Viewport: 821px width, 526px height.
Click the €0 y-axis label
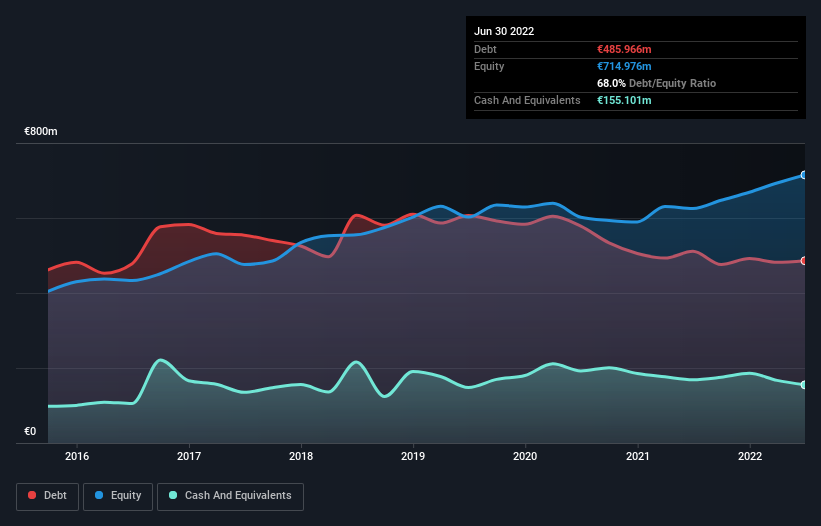(x=30, y=431)
